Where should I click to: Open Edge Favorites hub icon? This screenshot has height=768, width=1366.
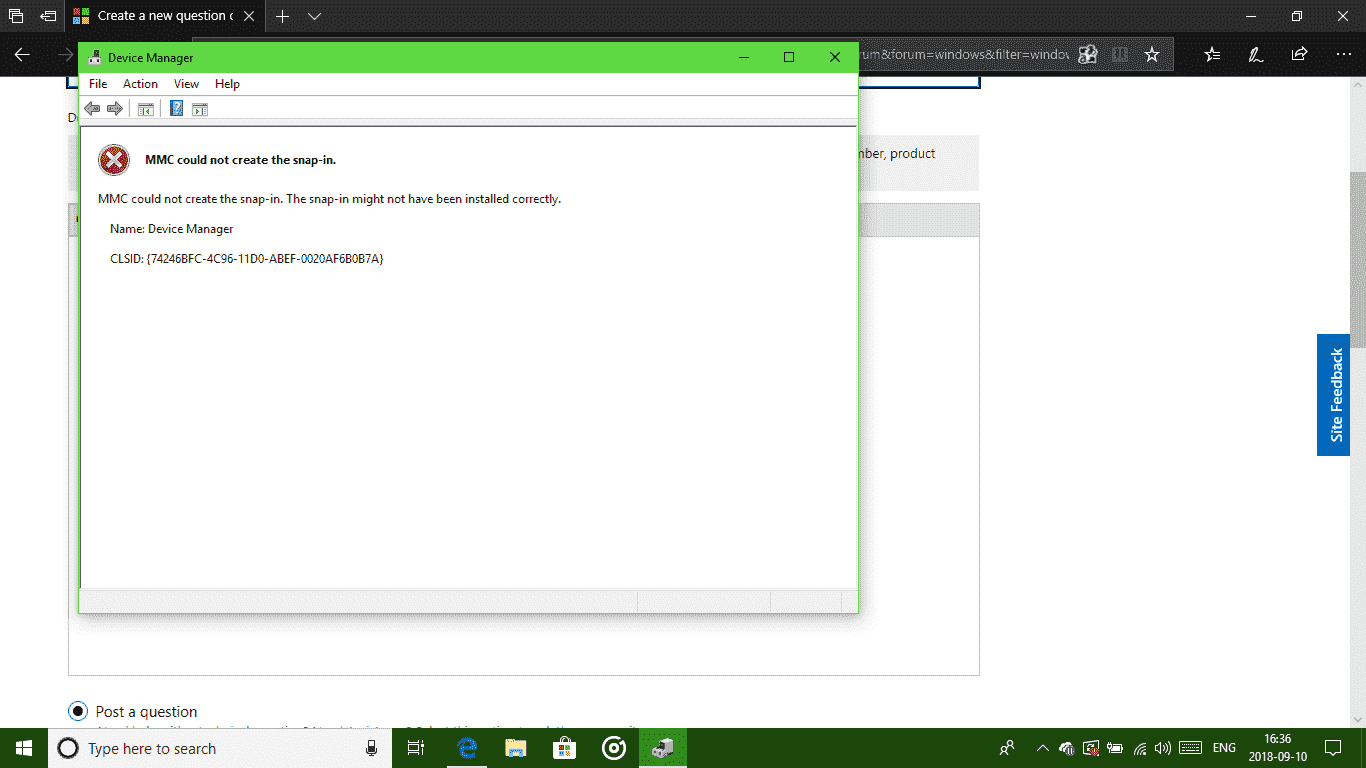coord(1212,54)
